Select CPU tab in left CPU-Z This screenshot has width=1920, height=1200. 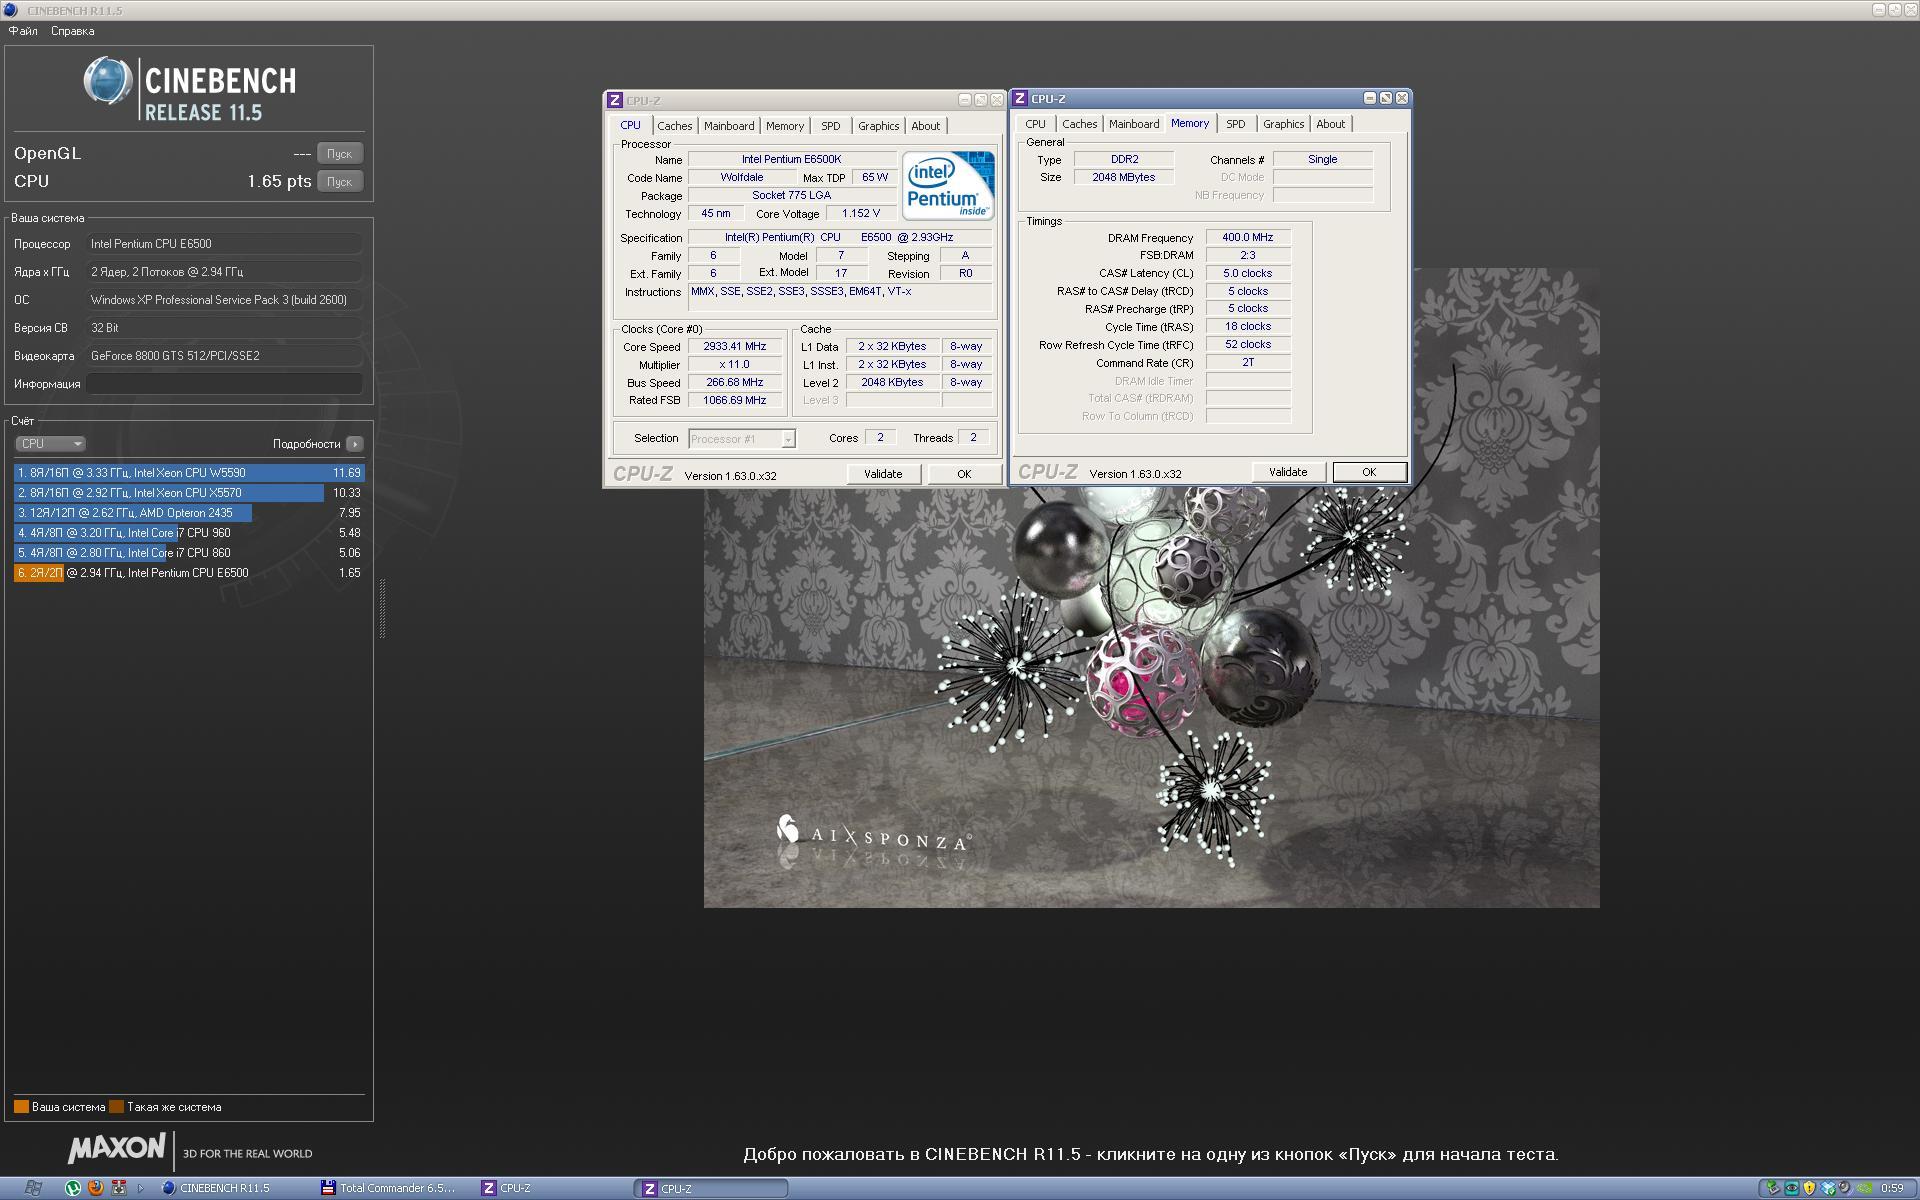coord(630,125)
